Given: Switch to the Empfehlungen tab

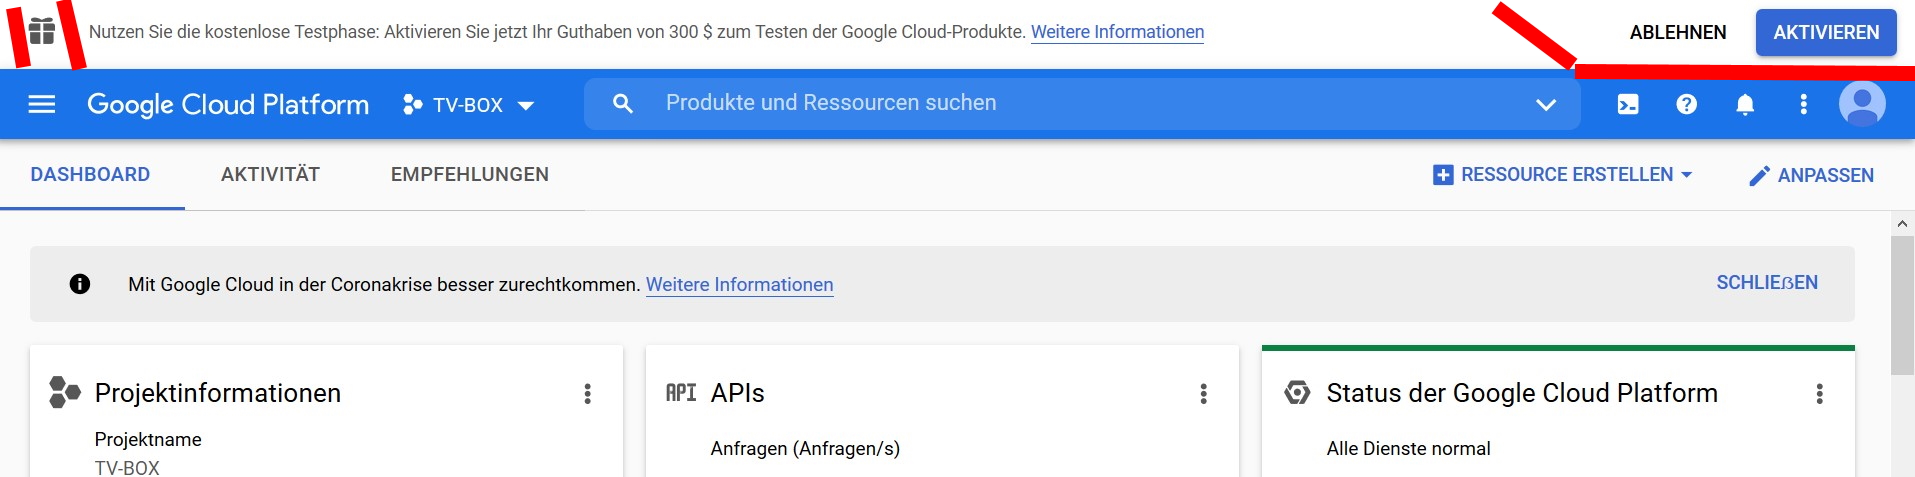Looking at the screenshot, I should (x=470, y=175).
